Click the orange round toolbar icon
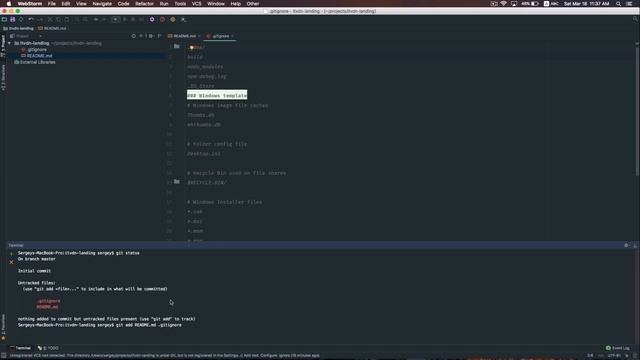 [173, 19]
